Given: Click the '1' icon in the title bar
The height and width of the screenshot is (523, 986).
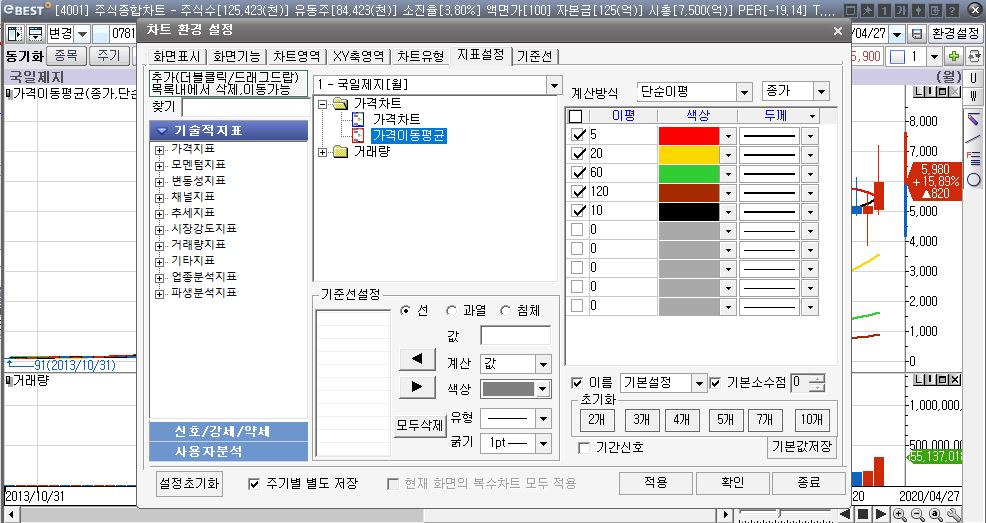Looking at the screenshot, I should pyautogui.click(x=884, y=11).
